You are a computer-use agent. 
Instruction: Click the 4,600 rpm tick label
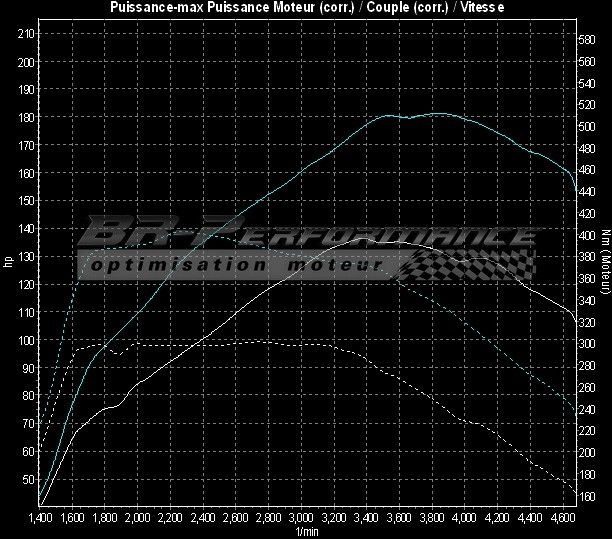pos(563,518)
